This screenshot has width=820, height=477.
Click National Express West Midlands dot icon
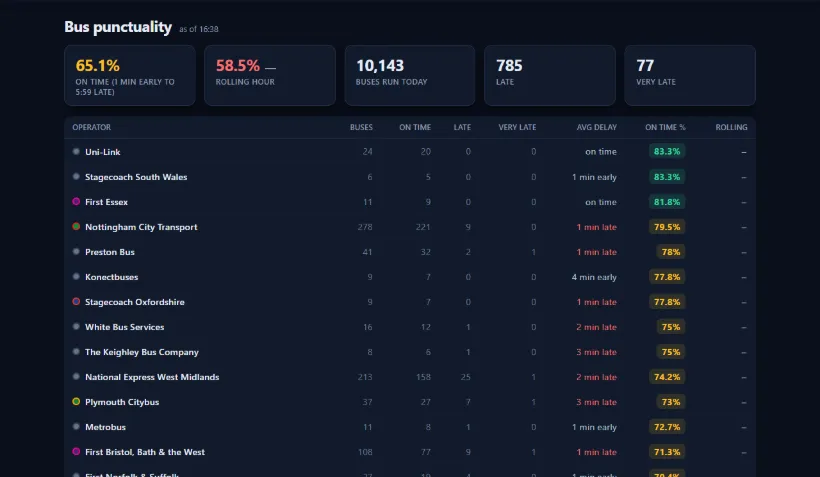click(76, 377)
